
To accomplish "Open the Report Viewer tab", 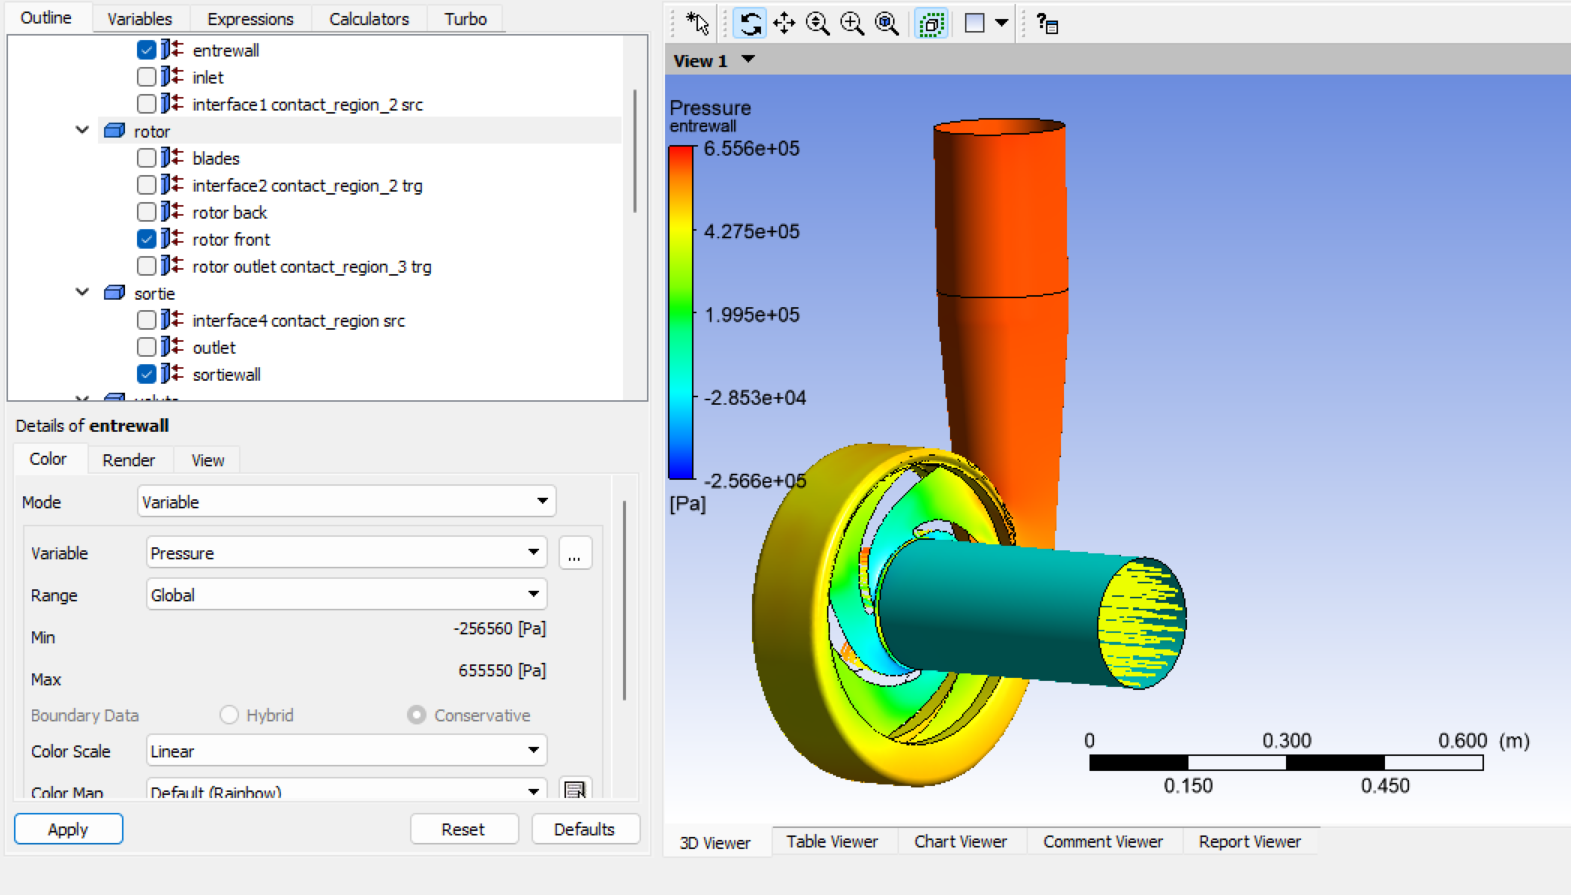I will [1250, 841].
